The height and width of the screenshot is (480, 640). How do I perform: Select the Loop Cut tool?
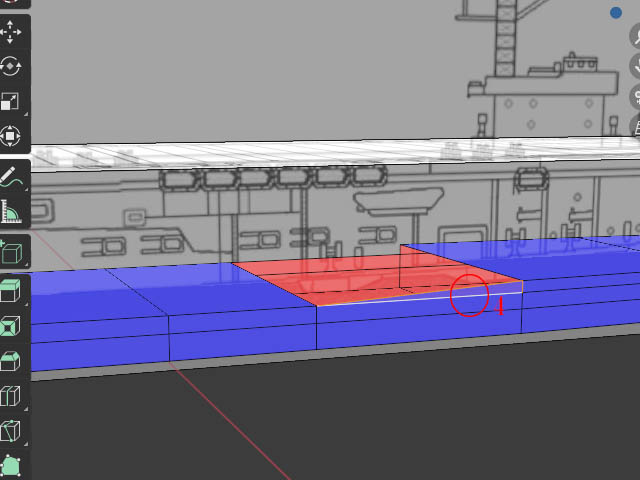pyautogui.click(x=11, y=395)
